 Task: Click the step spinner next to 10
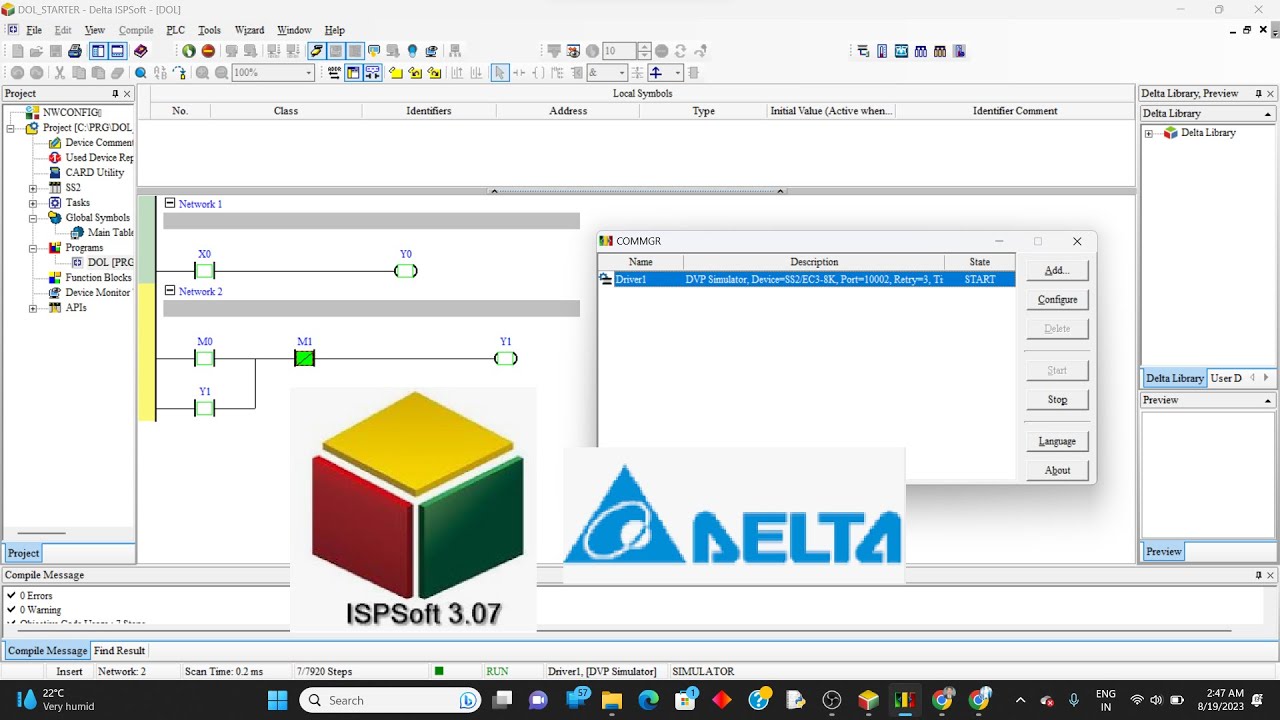pos(644,51)
